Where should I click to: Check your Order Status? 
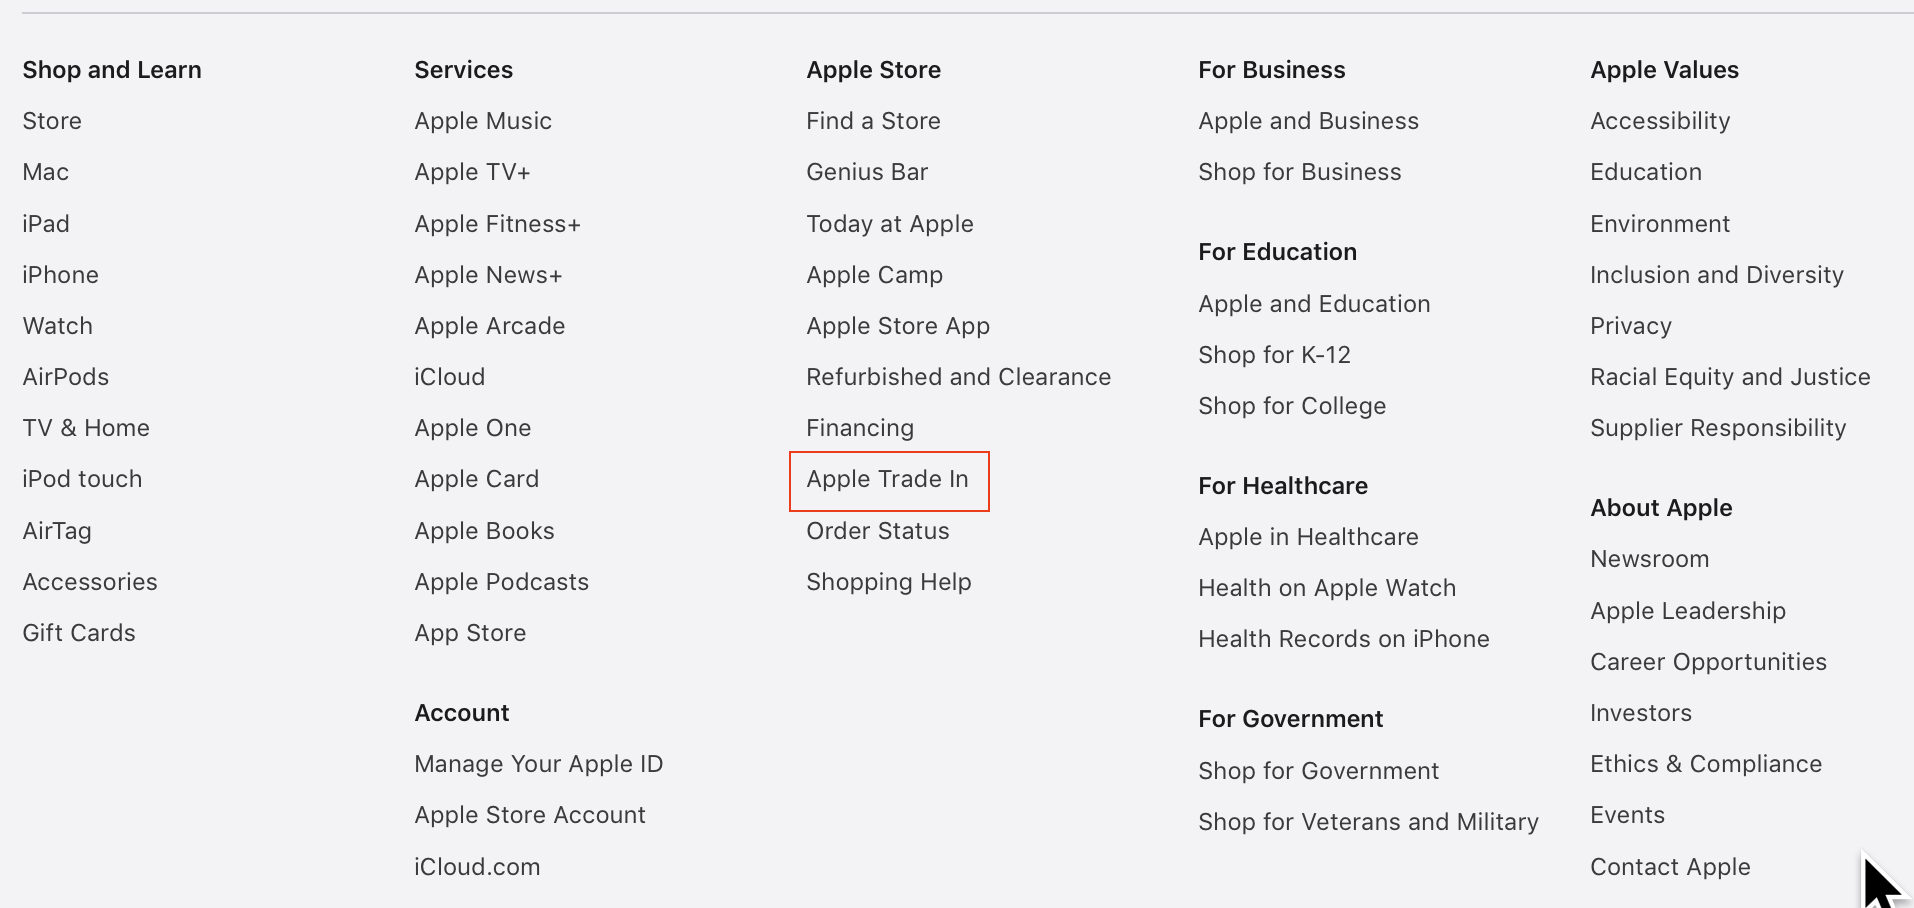pos(877,531)
